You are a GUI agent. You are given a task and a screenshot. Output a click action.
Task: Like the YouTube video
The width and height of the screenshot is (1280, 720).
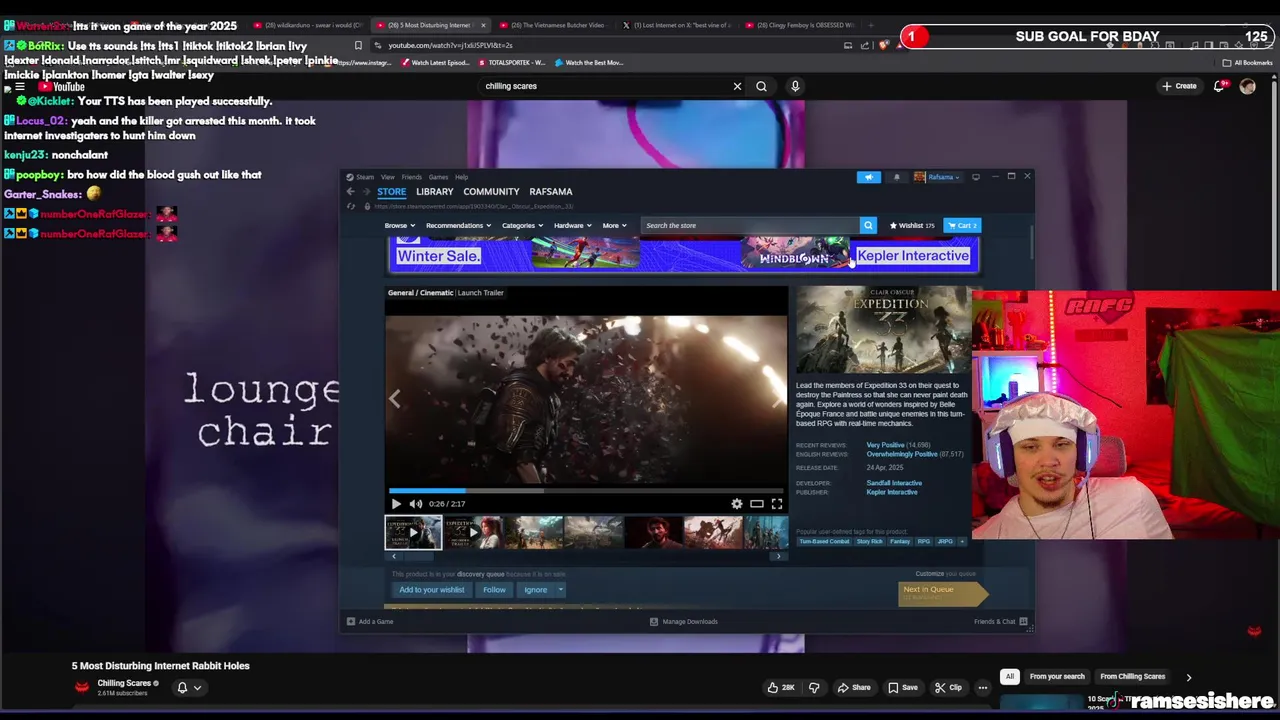pyautogui.click(x=781, y=688)
